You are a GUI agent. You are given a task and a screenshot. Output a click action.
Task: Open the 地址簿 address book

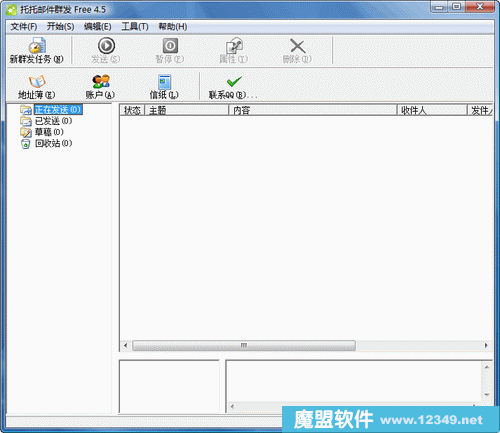tap(37, 87)
